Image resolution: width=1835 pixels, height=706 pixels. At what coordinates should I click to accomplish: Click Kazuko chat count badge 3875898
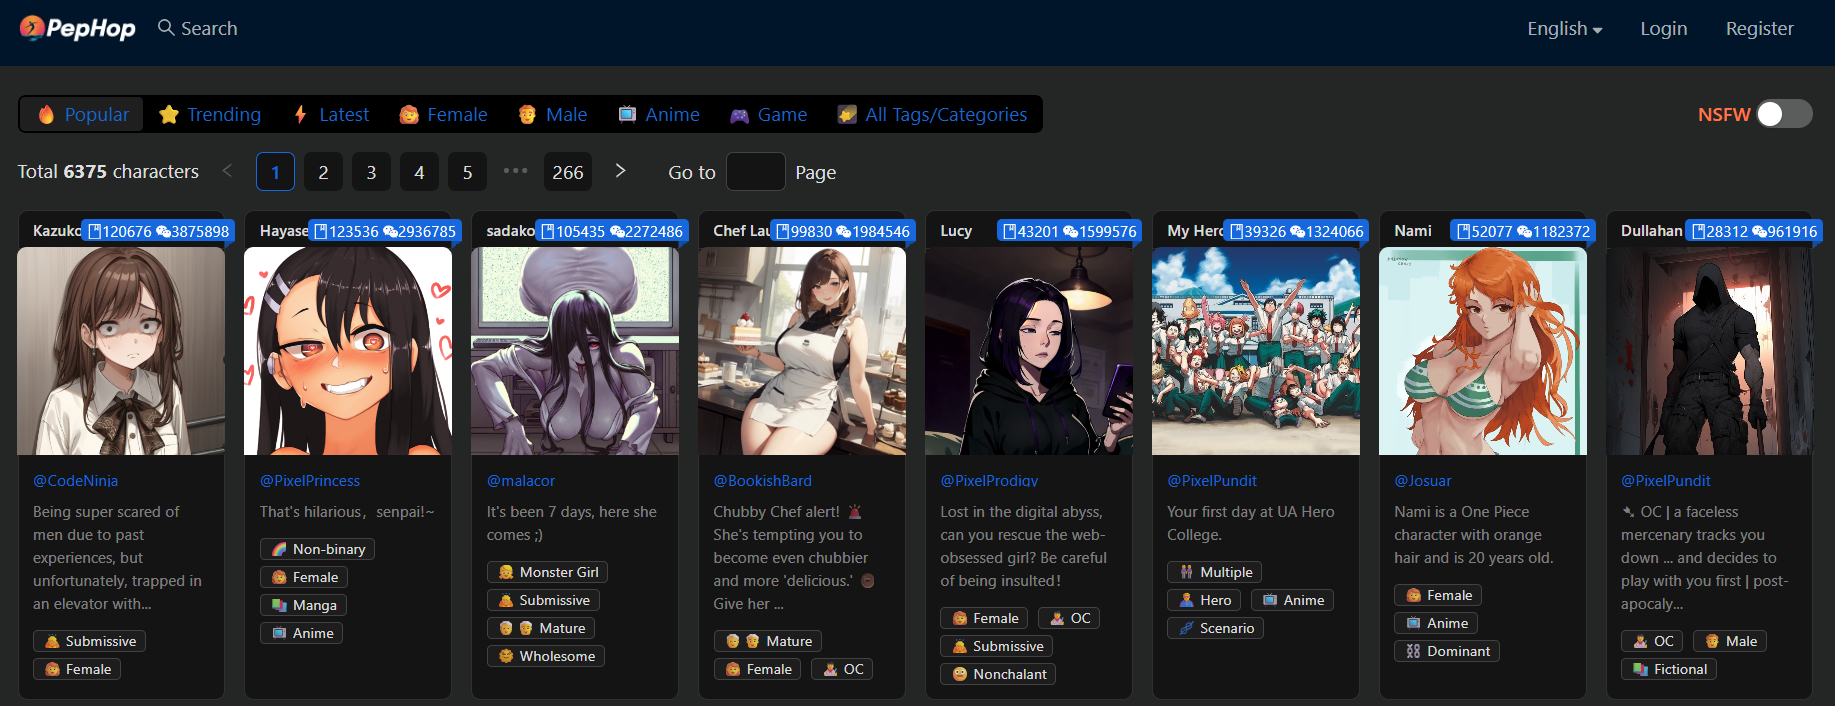pyautogui.click(x=193, y=231)
